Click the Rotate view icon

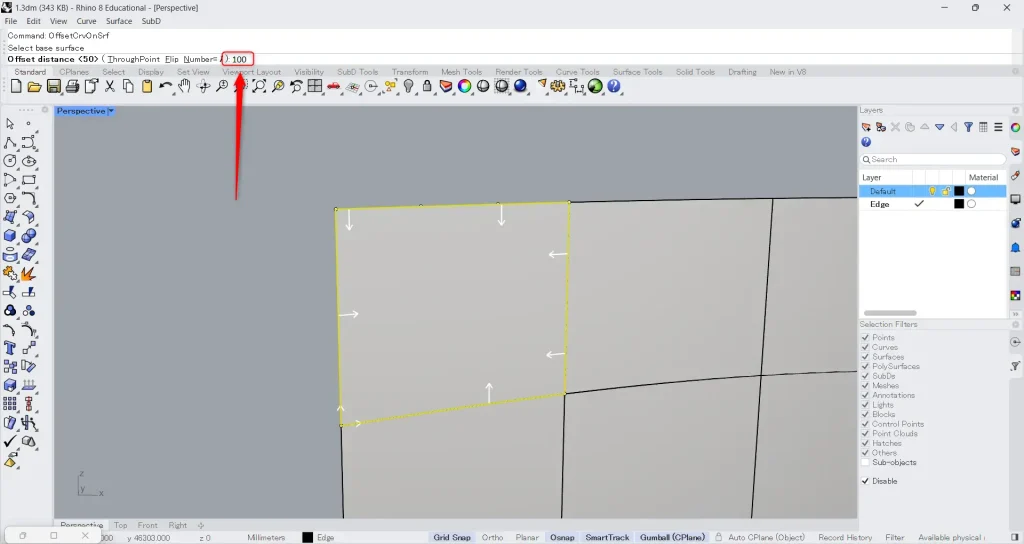[x=203, y=86]
